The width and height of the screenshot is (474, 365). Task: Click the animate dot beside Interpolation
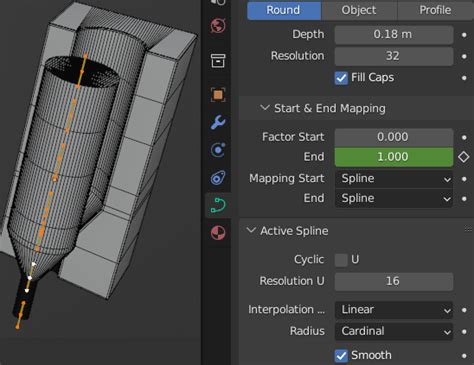tap(464, 310)
